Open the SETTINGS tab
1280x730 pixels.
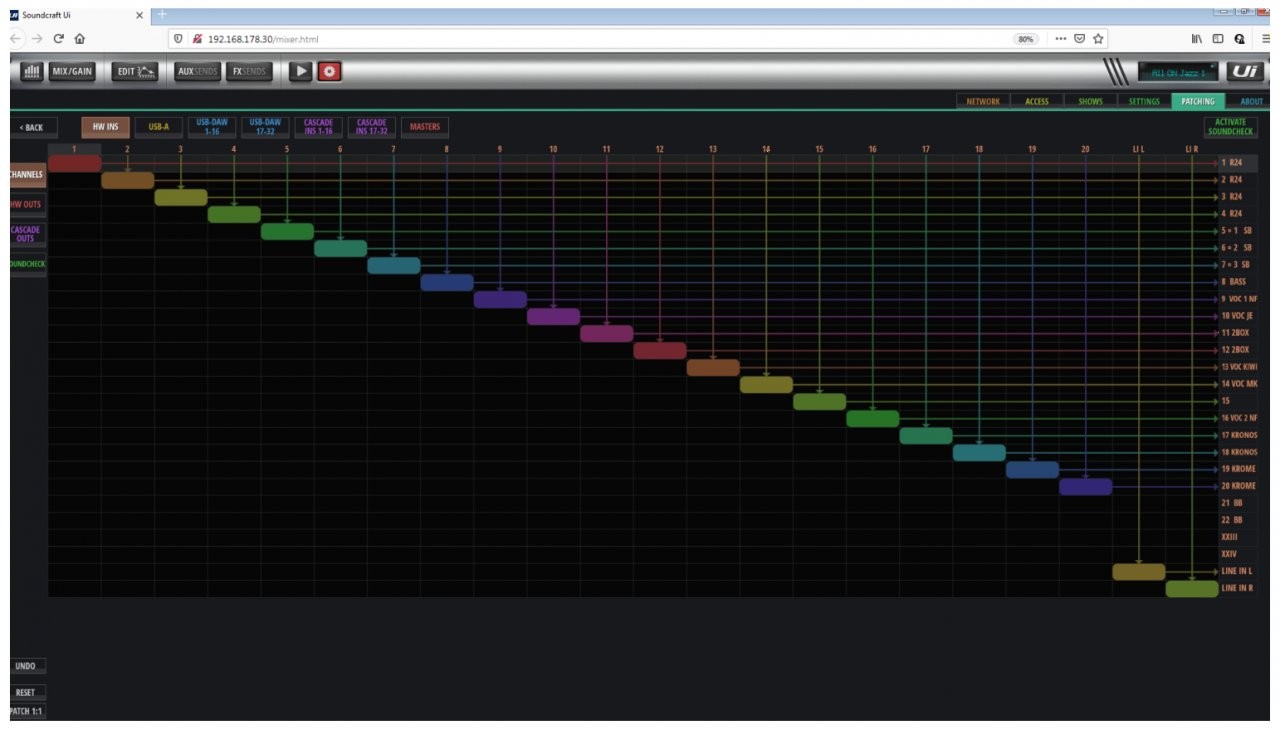click(x=1143, y=101)
